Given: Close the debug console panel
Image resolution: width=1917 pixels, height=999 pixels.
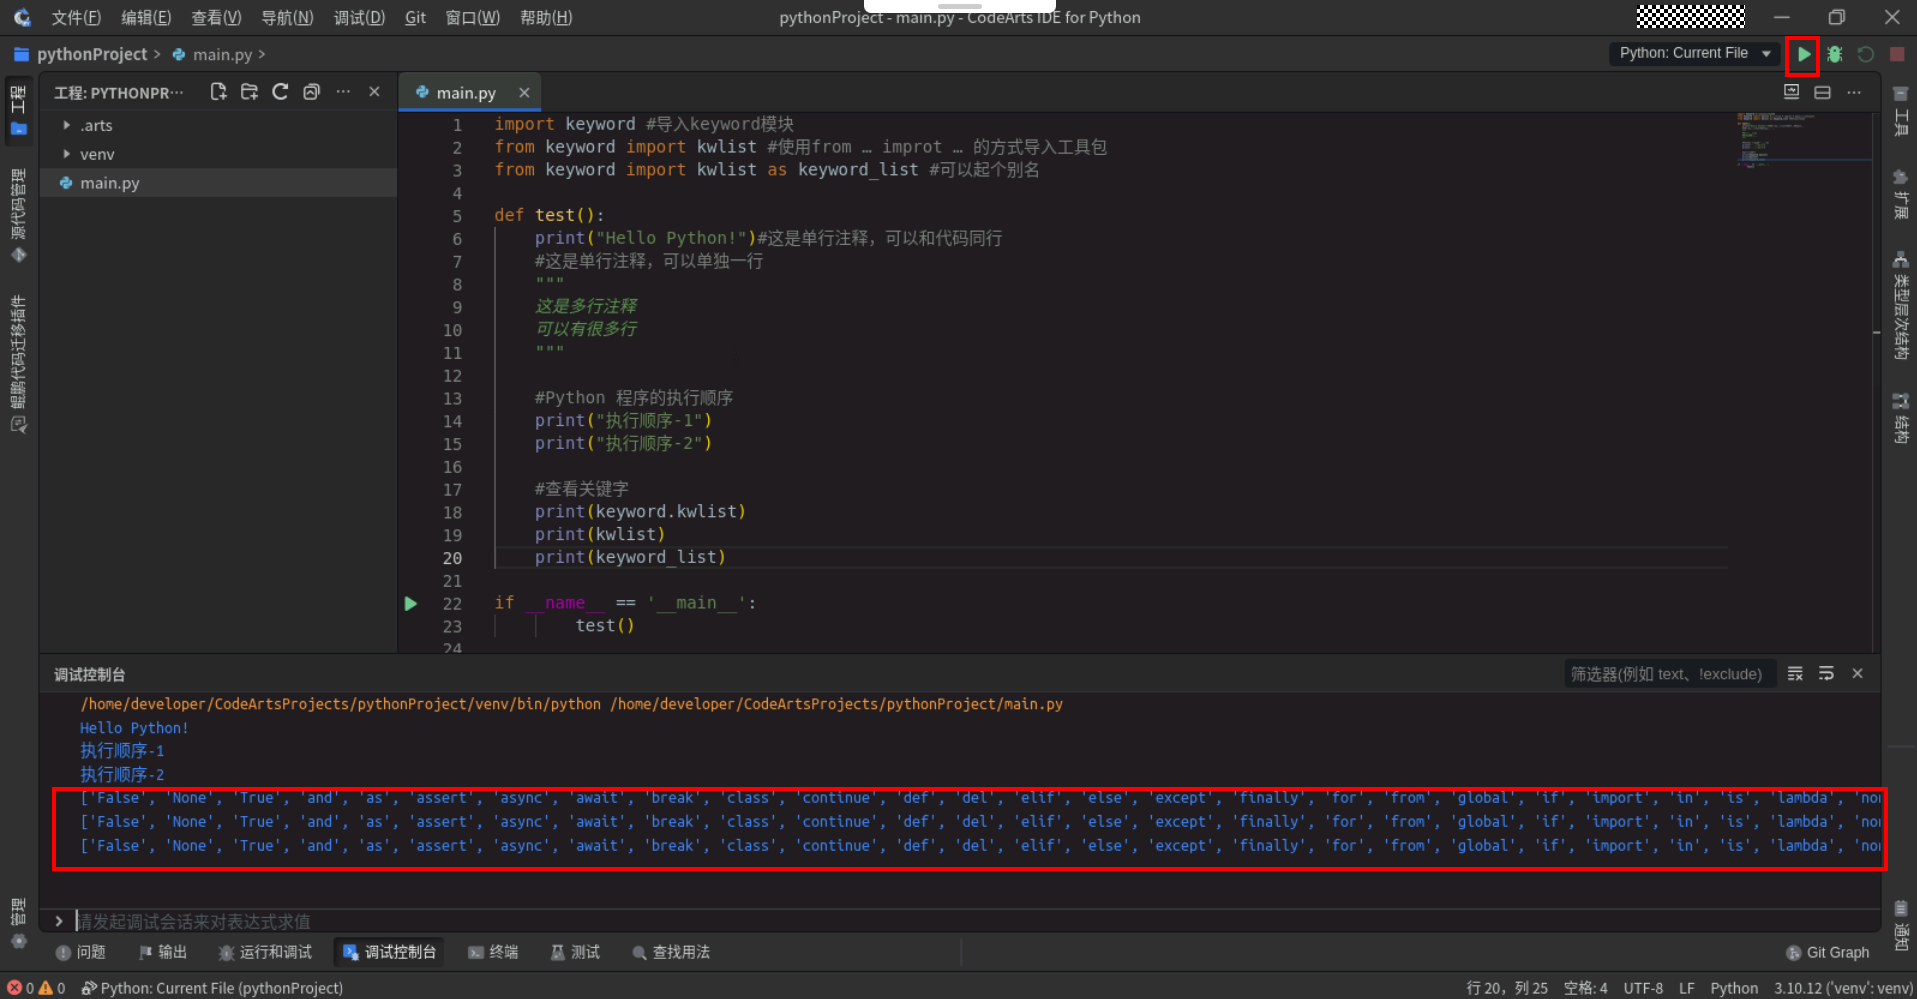Looking at the screenshot, I should pos(1857,674).
